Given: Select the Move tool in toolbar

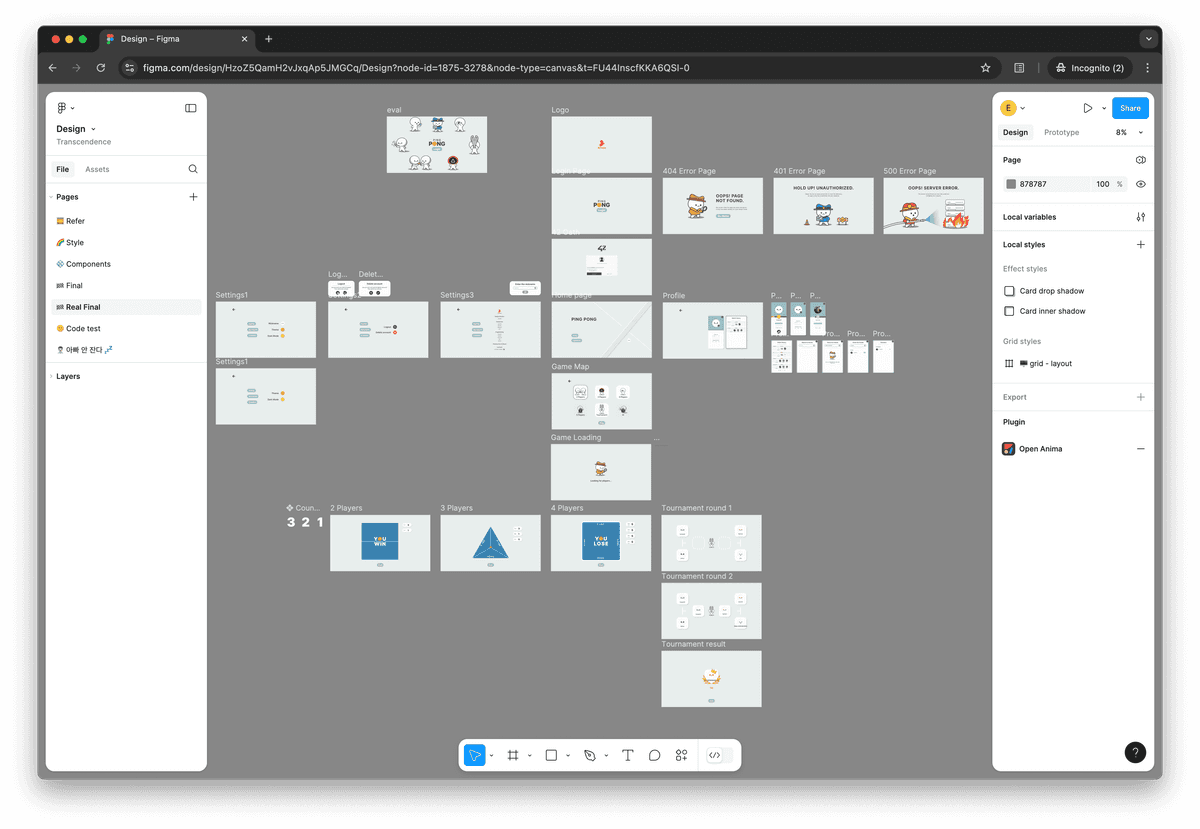Looking at the screenshot, I should coord(475,755).
